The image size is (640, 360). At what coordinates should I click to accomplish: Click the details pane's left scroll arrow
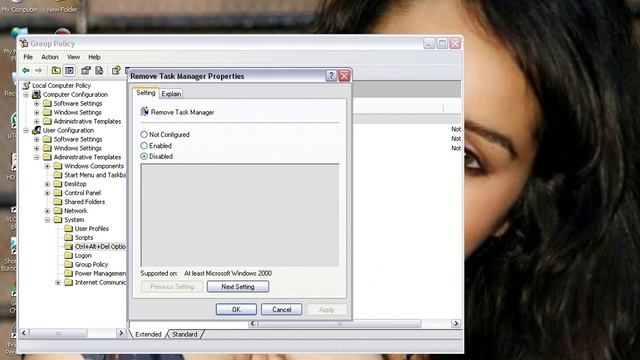coord(253,323)
